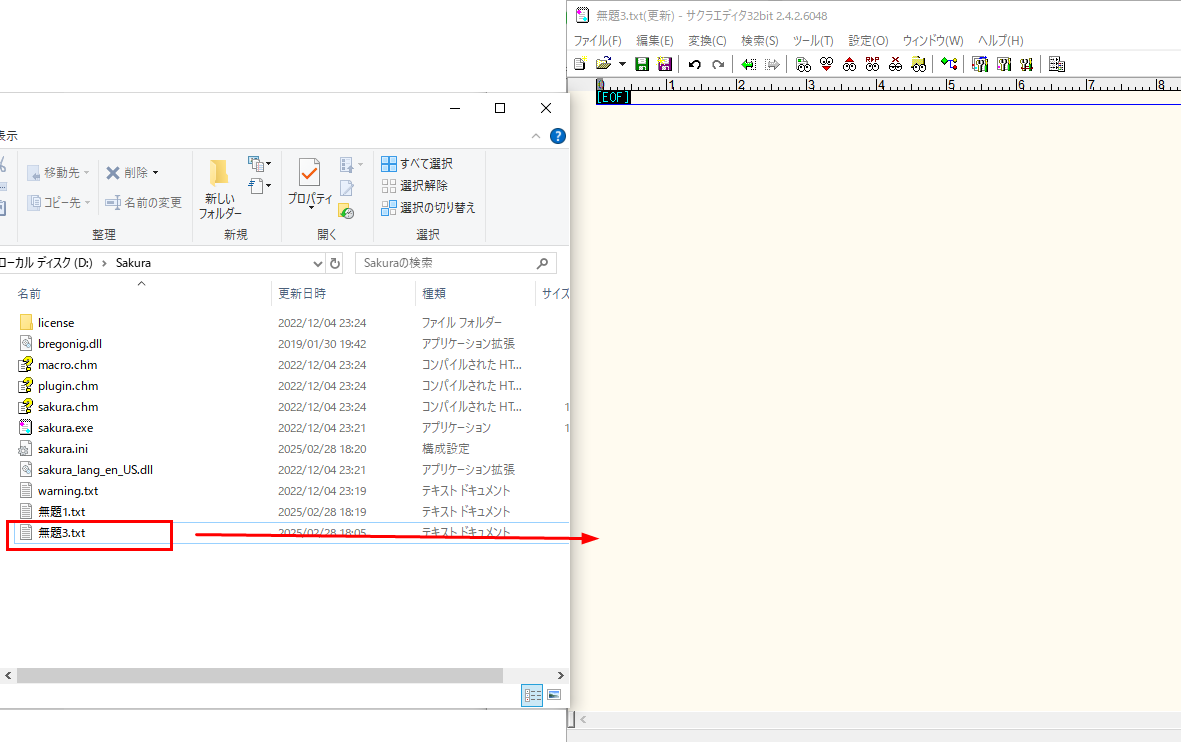
Task: Open the ファイル(F) menu in Sakura Editor
Action: [x=597, y=41]
